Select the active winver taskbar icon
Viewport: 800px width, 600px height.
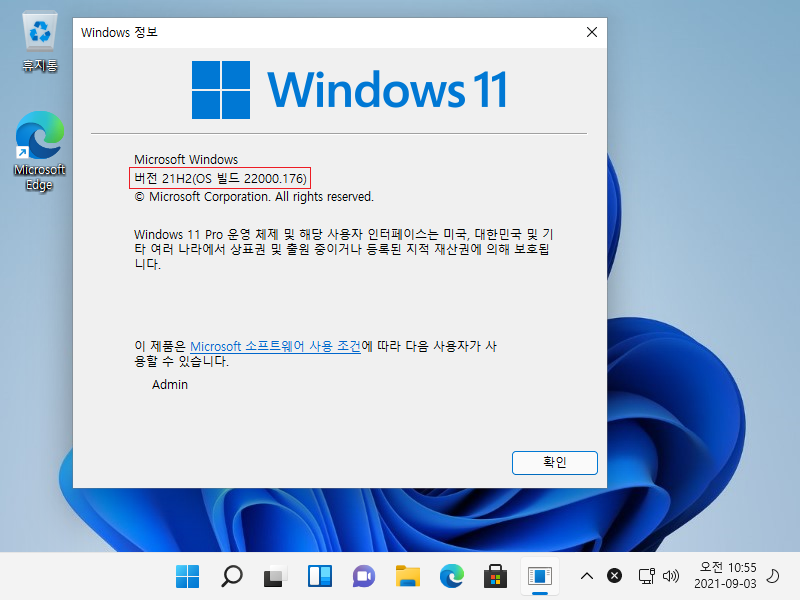[540, 577]
